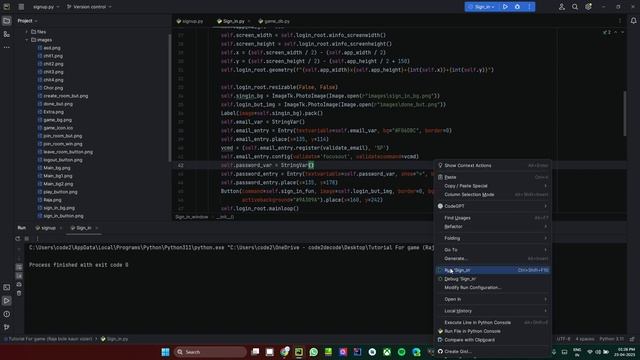Screen dimensions: 640x360
Task: Click the Sign_in_window breadcrumb below editor
Action: point(192,217)
